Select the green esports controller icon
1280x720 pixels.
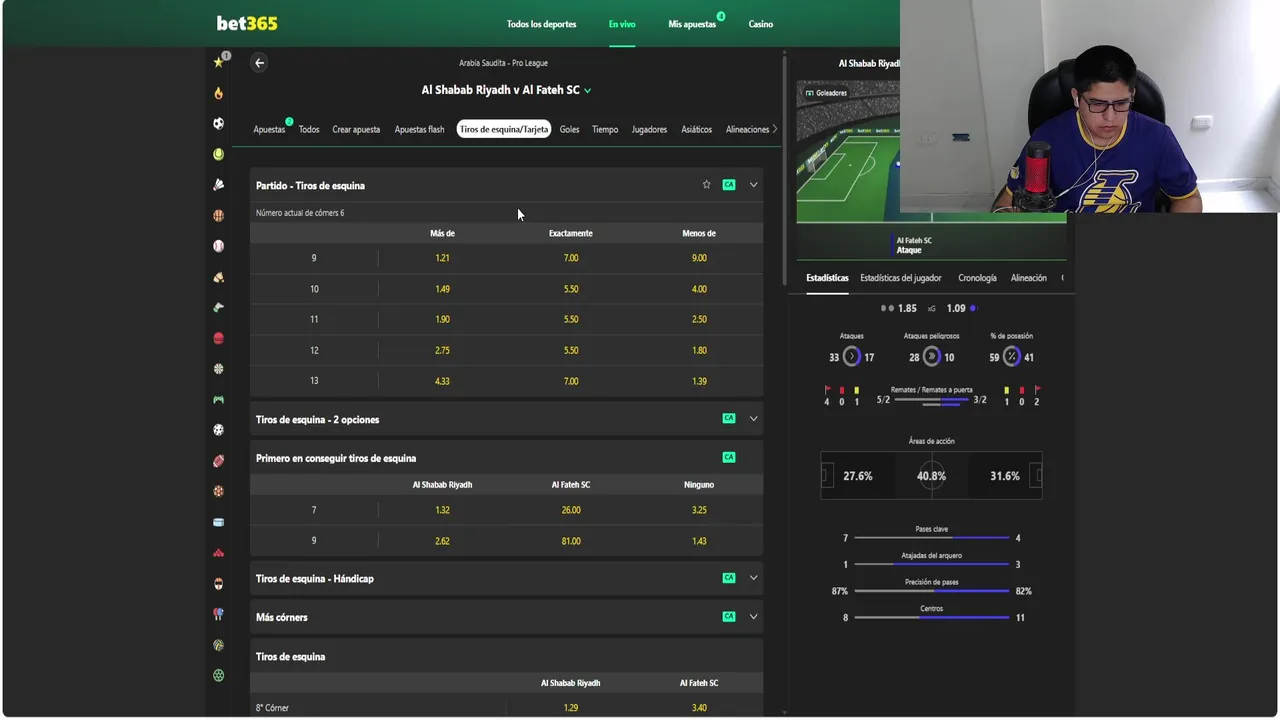click(218, 399)
